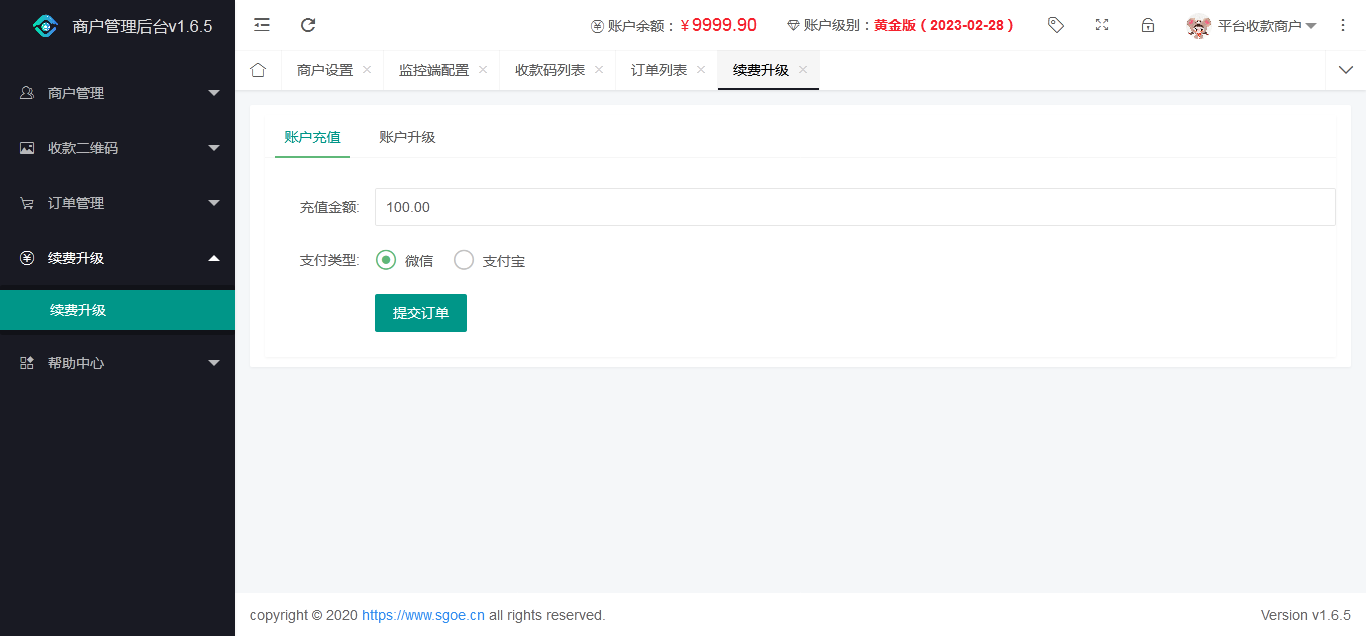Viewport: 1366px width, 636px height.
Task: Click the 收款二维码 sidebar icon
Action: 25,147
